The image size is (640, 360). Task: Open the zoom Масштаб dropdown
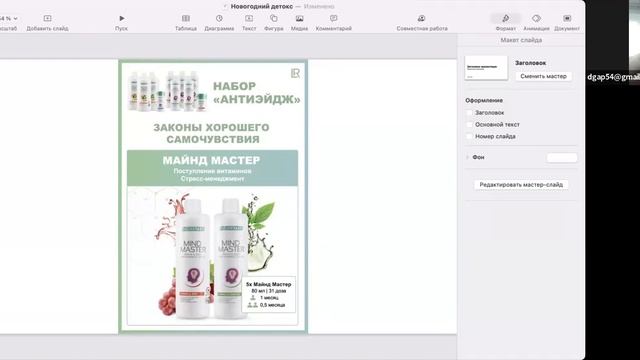[x=9, y=18]
